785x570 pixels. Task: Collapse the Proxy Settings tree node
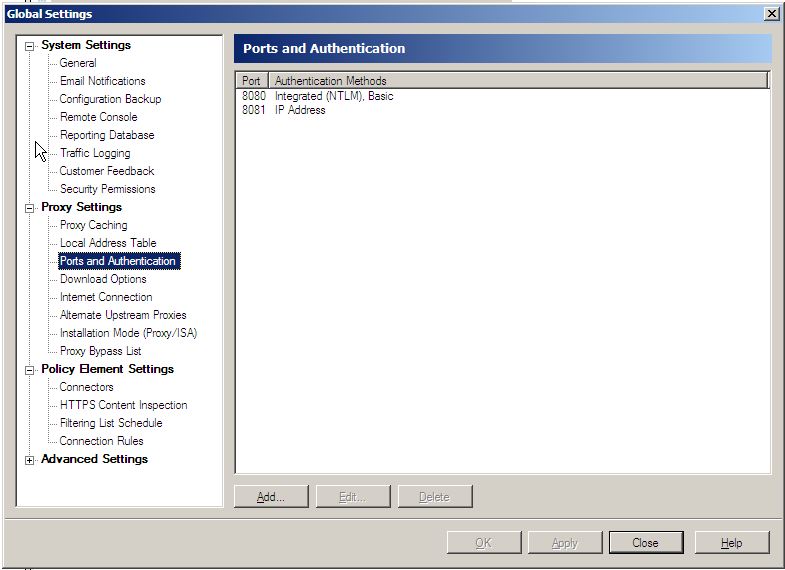(30, 207)
